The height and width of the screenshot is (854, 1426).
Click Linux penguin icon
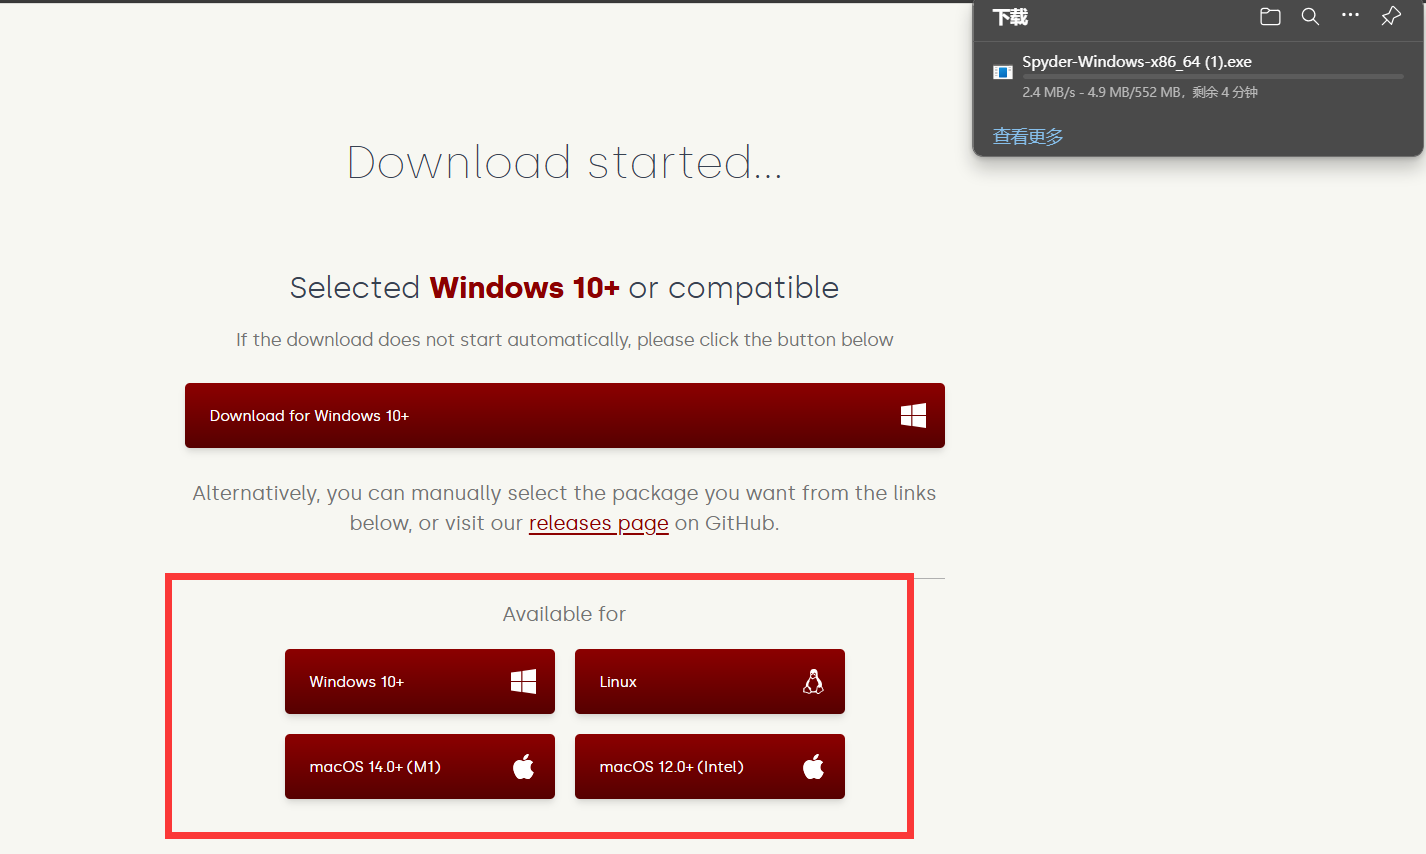(x=813, y=681)
